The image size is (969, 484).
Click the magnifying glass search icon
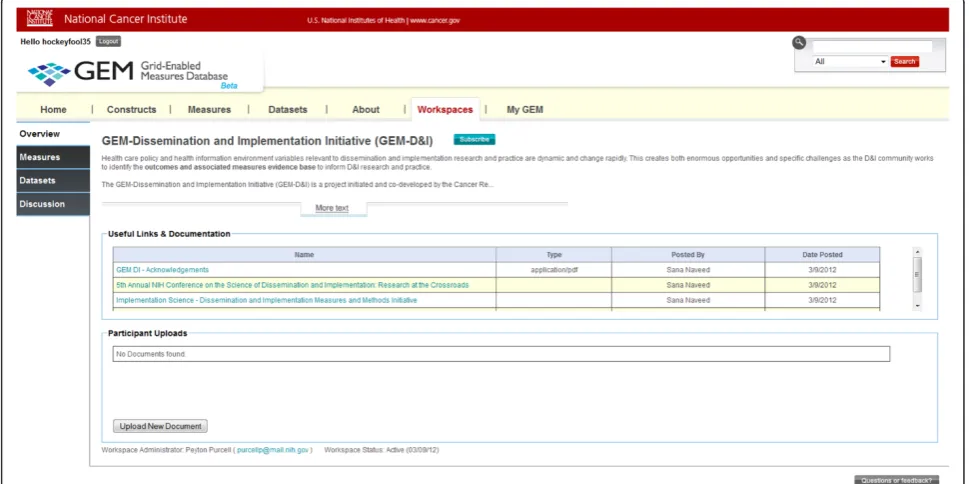point(800,43)
